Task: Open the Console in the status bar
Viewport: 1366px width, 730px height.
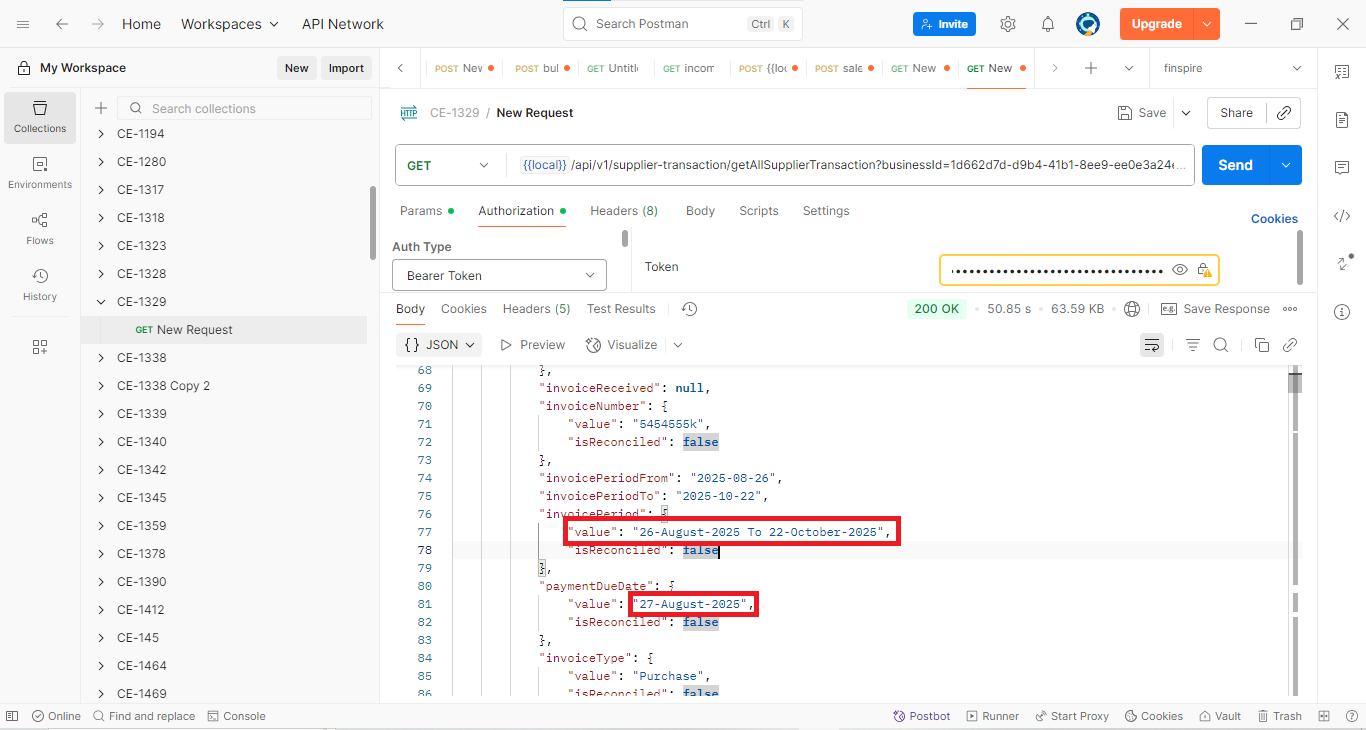Action: (x=236, y=716)
